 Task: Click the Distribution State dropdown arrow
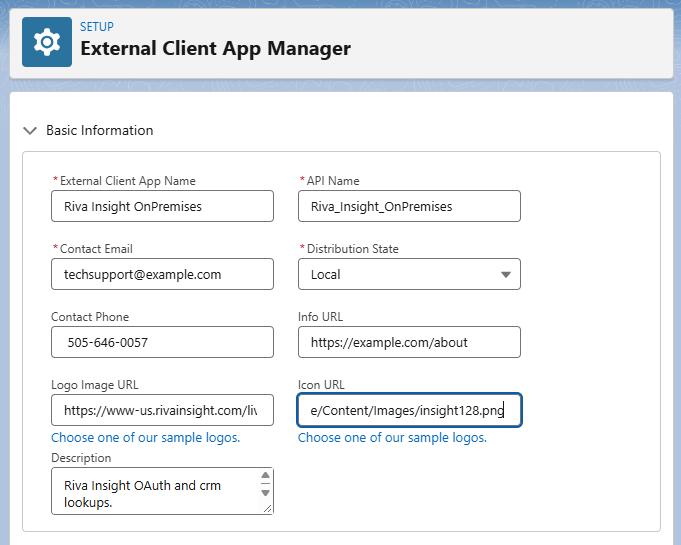click(505, 274)
